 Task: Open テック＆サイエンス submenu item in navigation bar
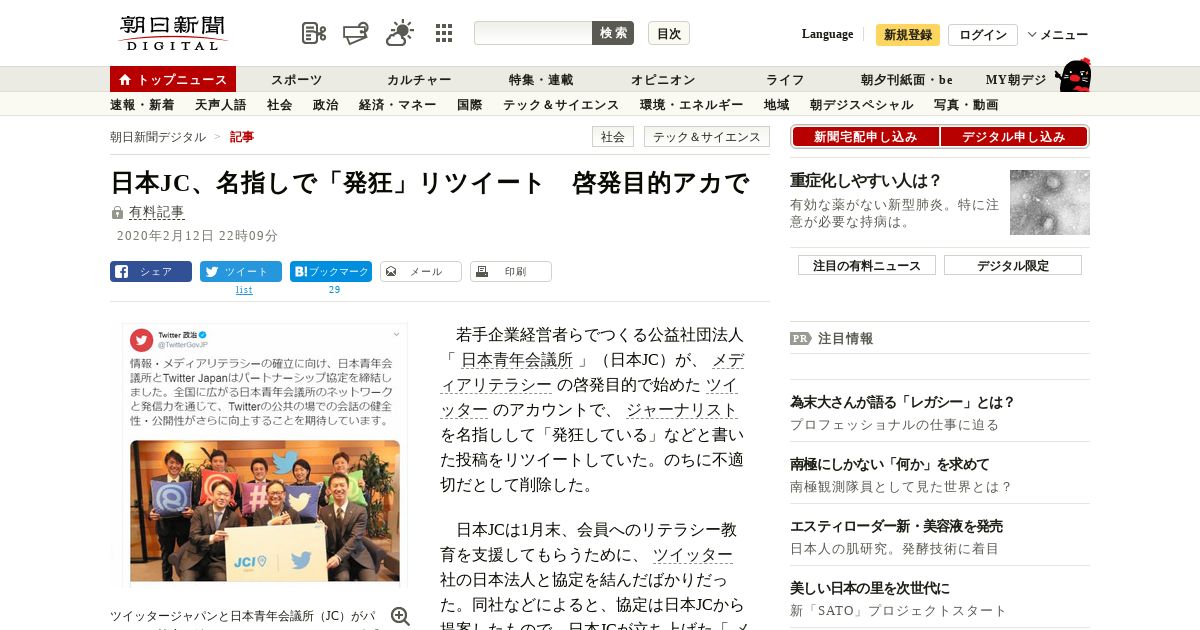(561, 104)
